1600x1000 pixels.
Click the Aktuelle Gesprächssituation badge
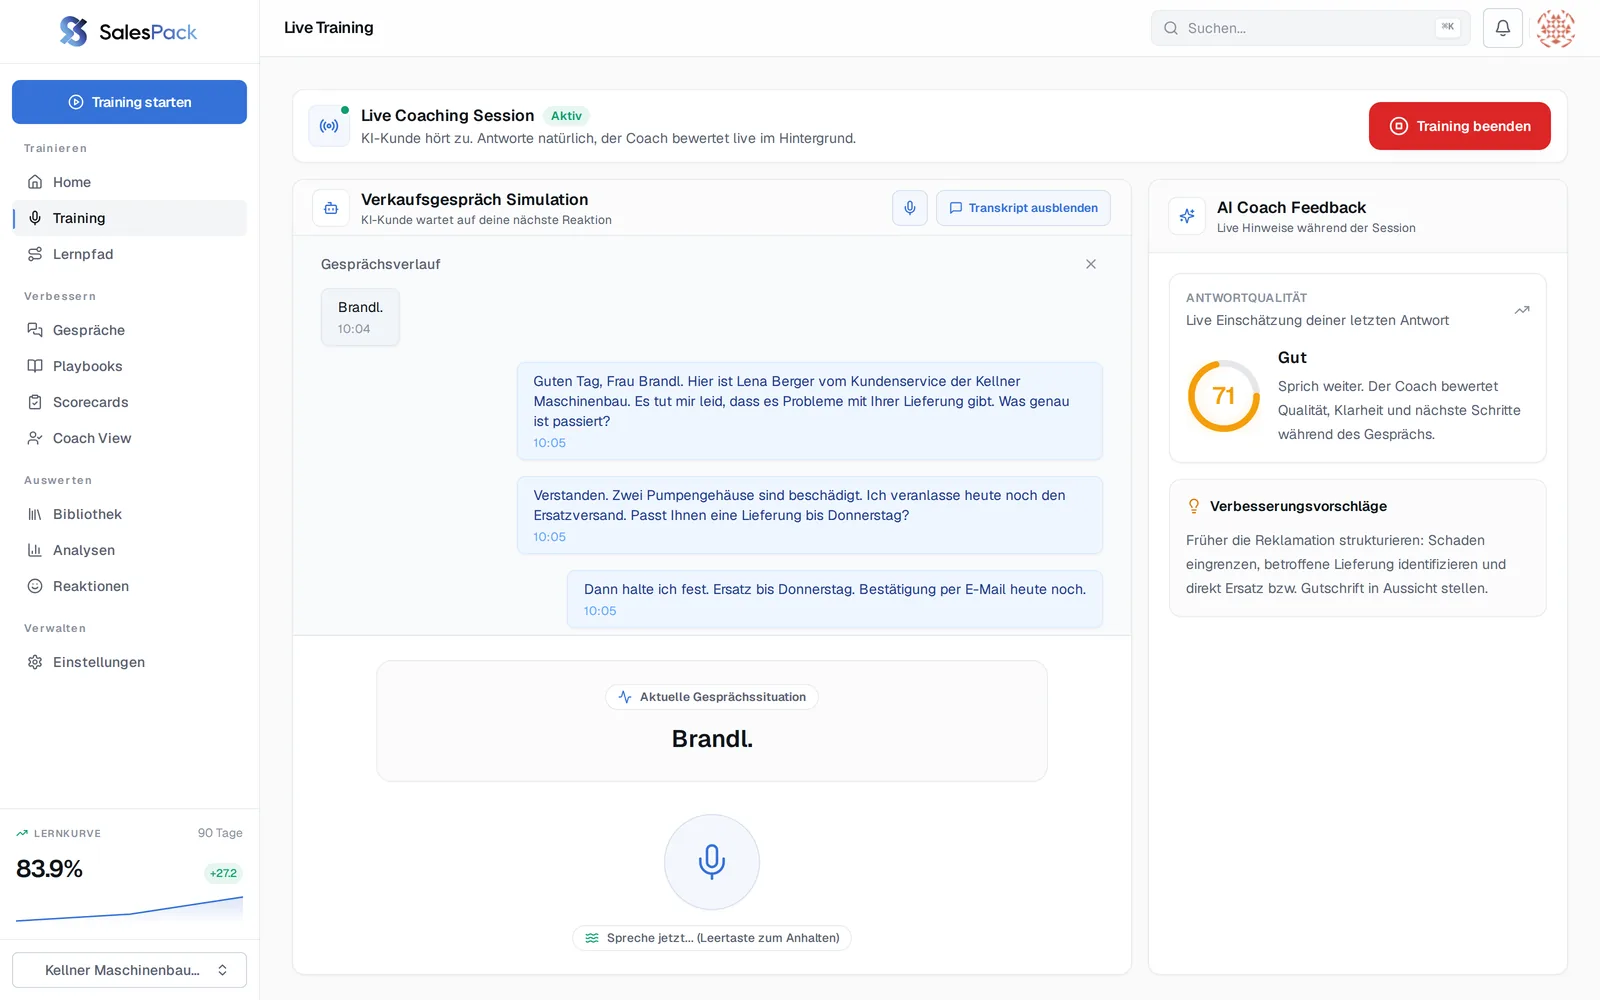pyautogui.click(x=712, y=697)
